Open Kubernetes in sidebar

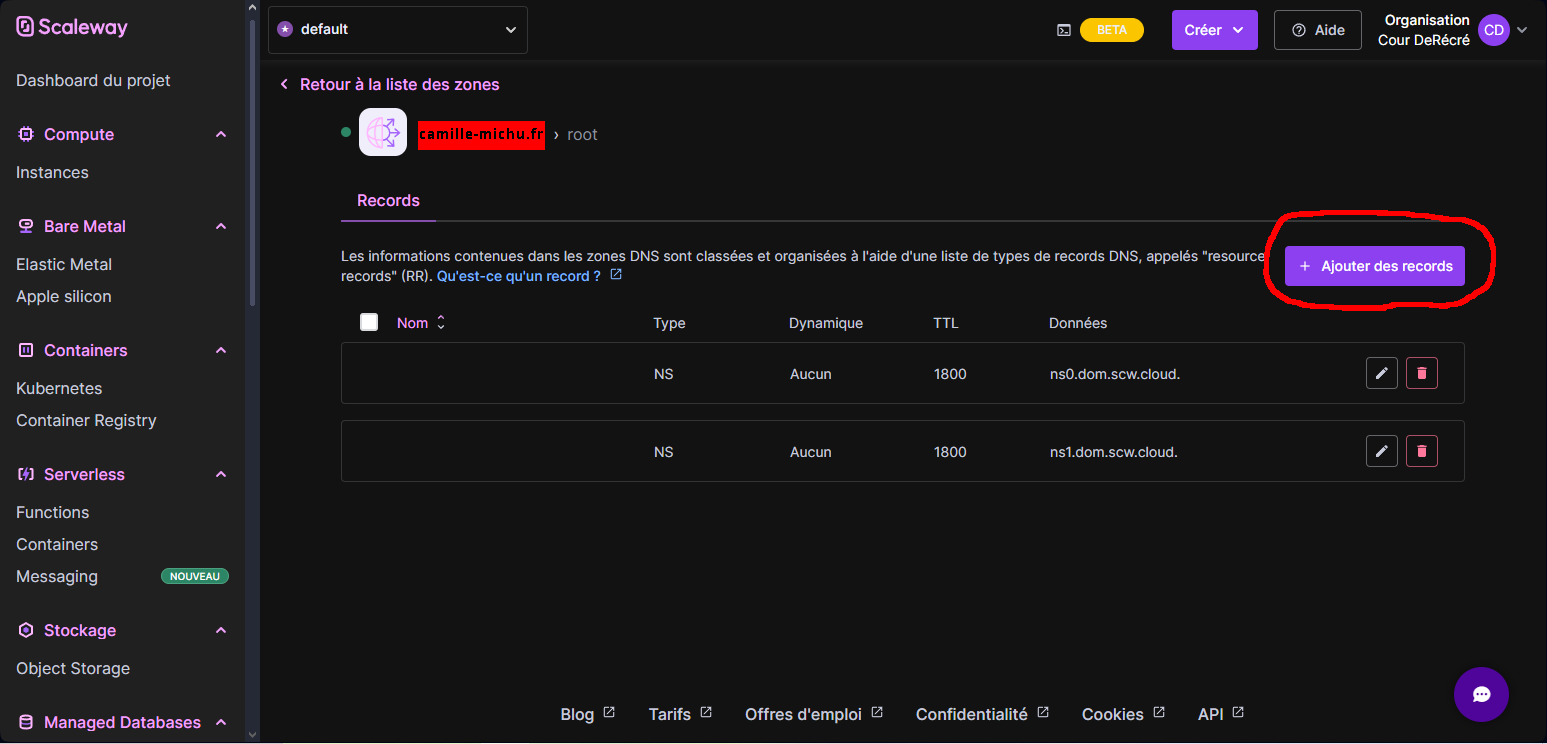click(x=59, y=389)
